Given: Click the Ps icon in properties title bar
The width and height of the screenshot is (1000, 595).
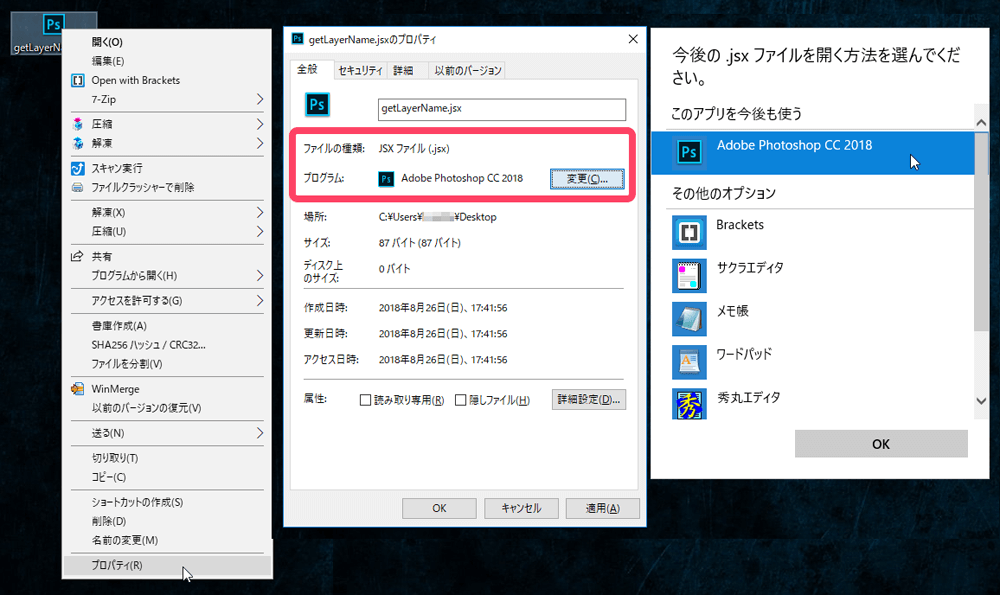Looking at the screenshot, I should click(x=297, y=39).
